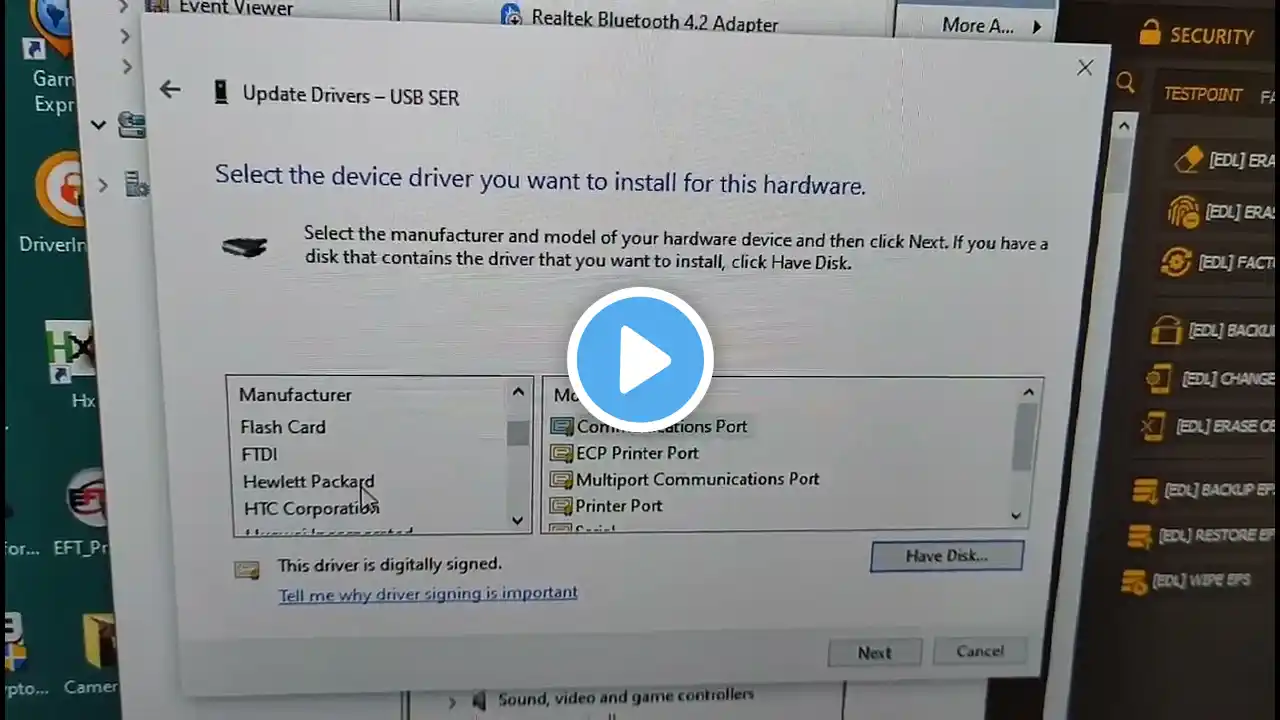Image resolution: width=1280 pixels, height=720 pixels.
Task: Select the ECP Printer Port model
Action: point(625,453)
